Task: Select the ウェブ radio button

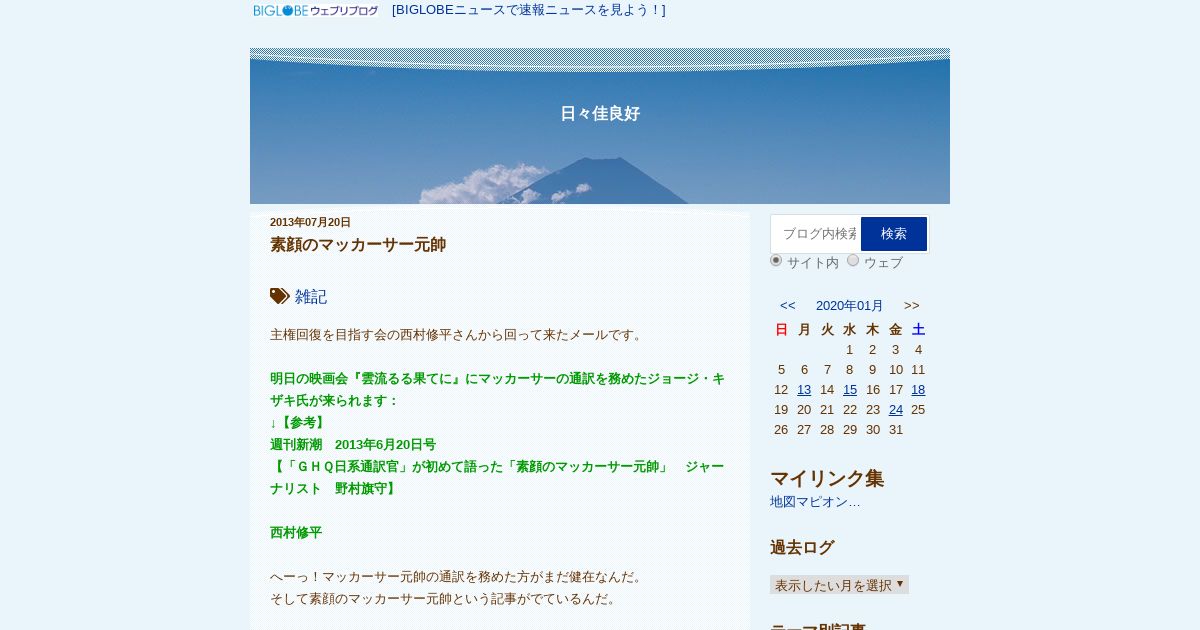Action: (853, 260)
